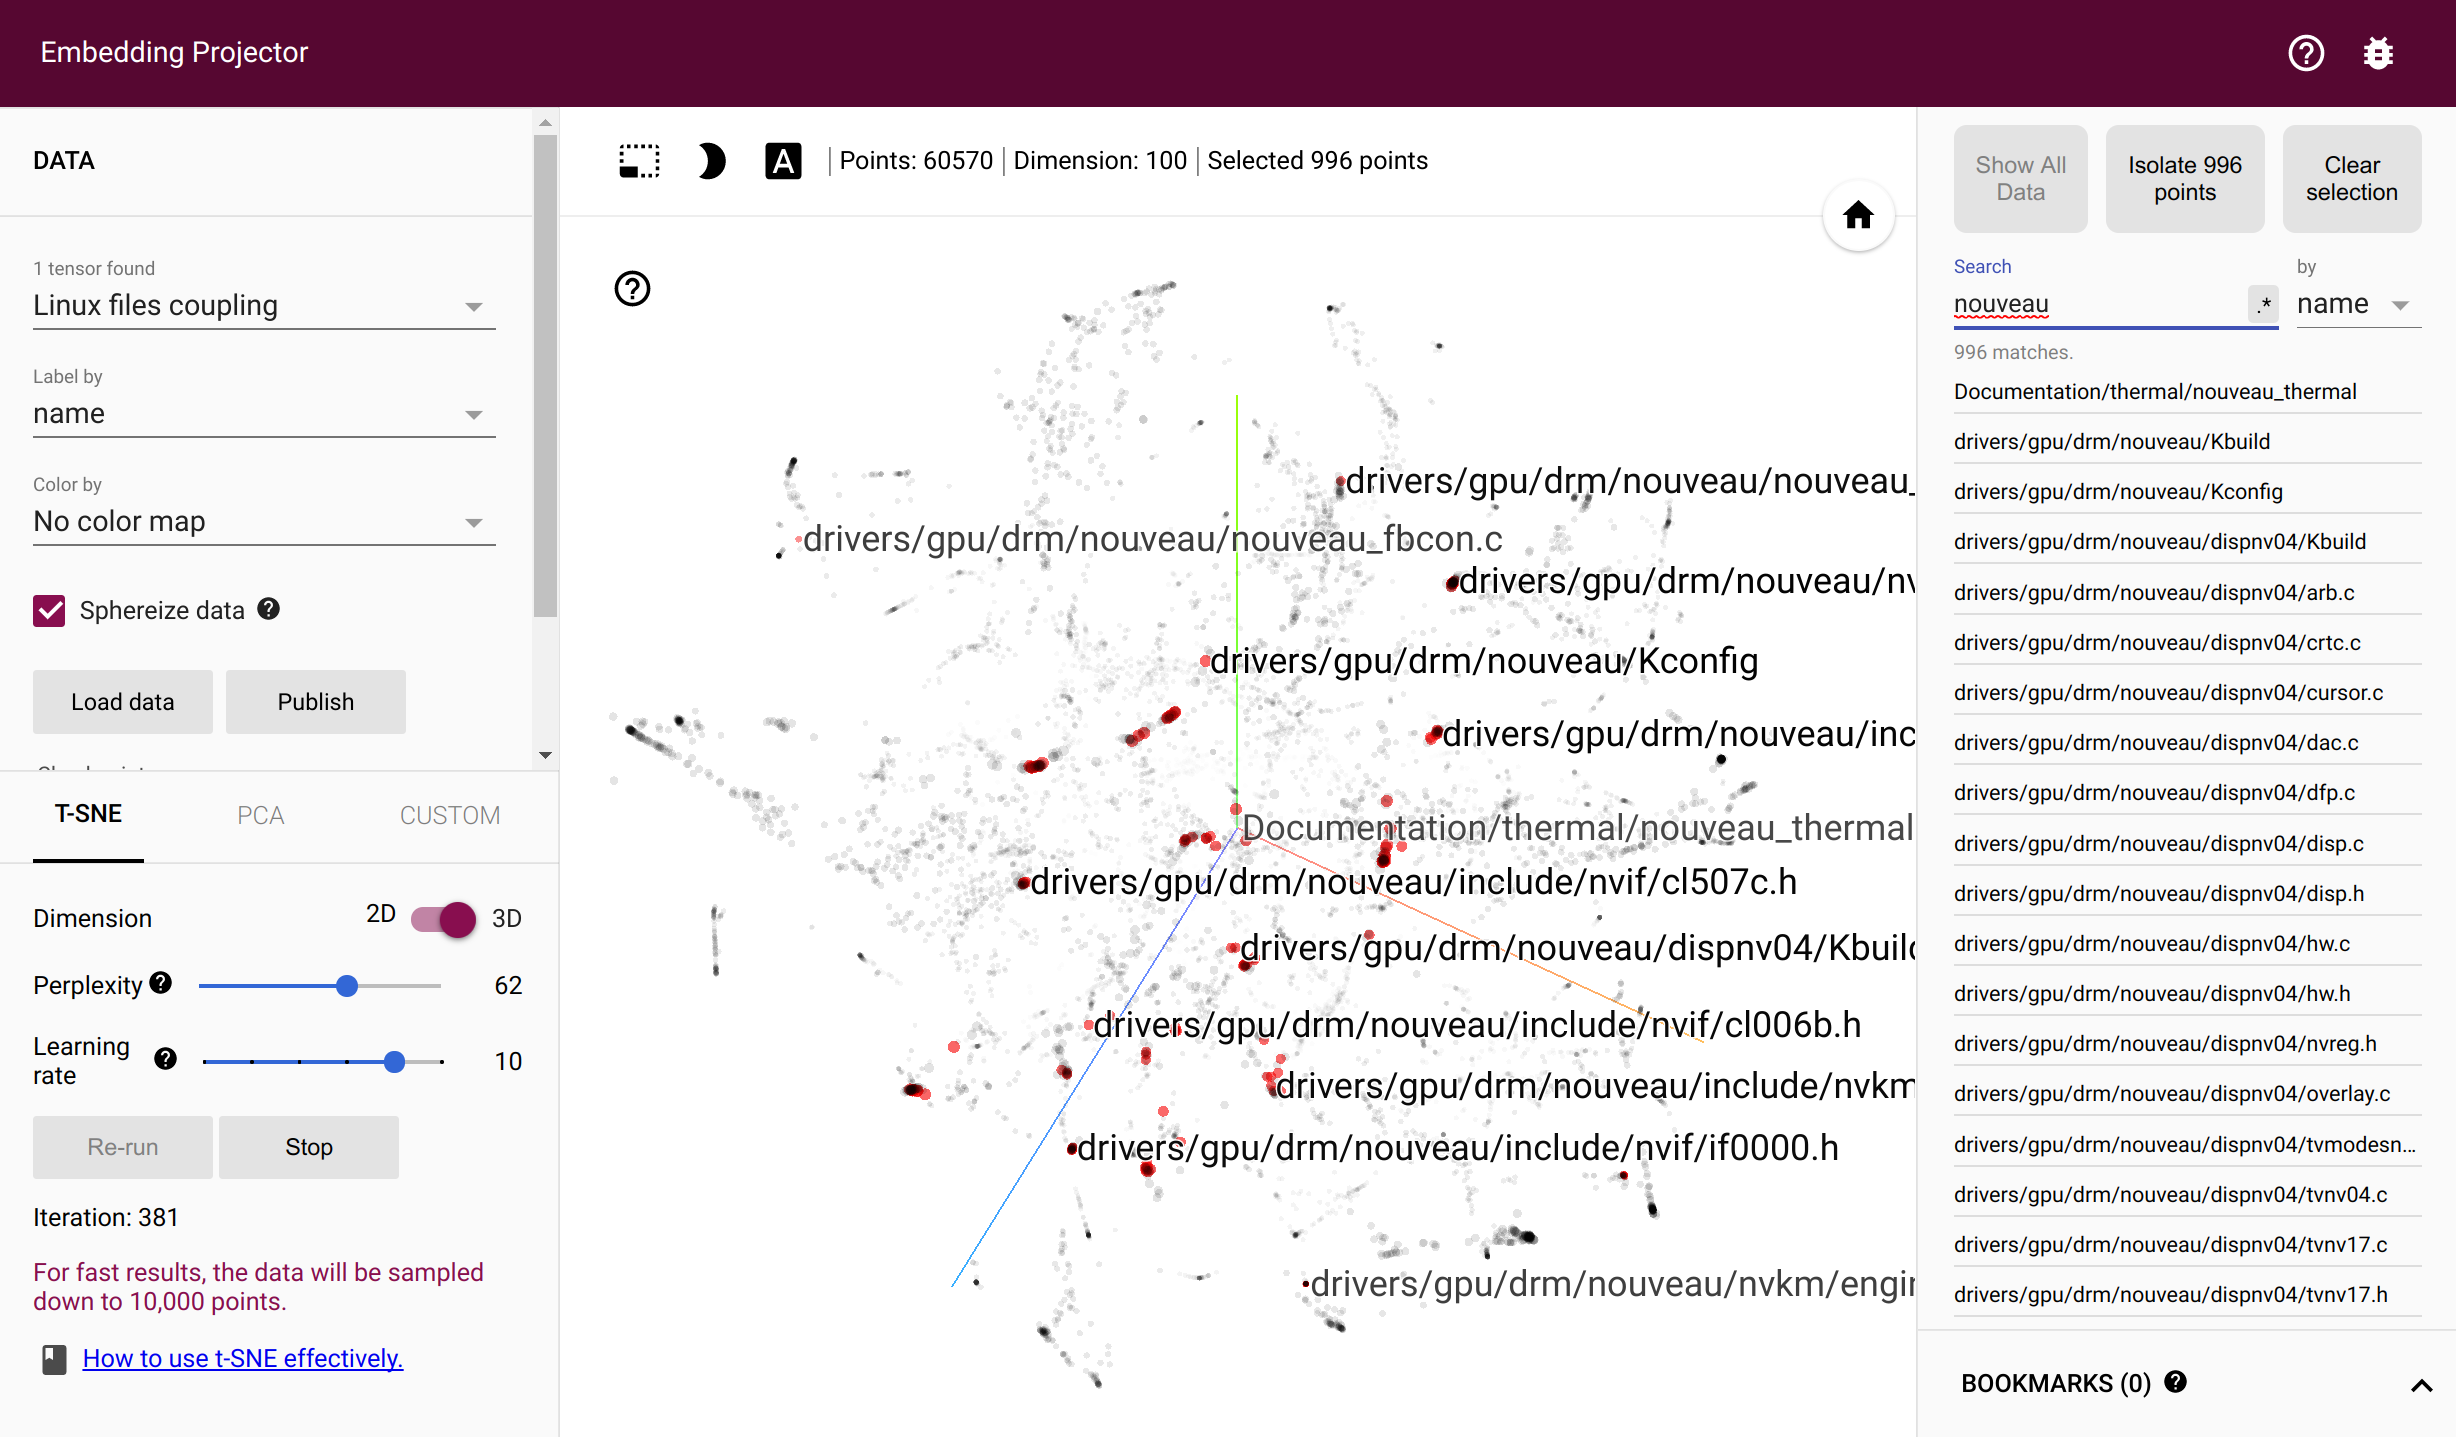Open the Color by dropdown
The width and height of the screenshot is (2456, 1437).
click(x=263, y=522)
